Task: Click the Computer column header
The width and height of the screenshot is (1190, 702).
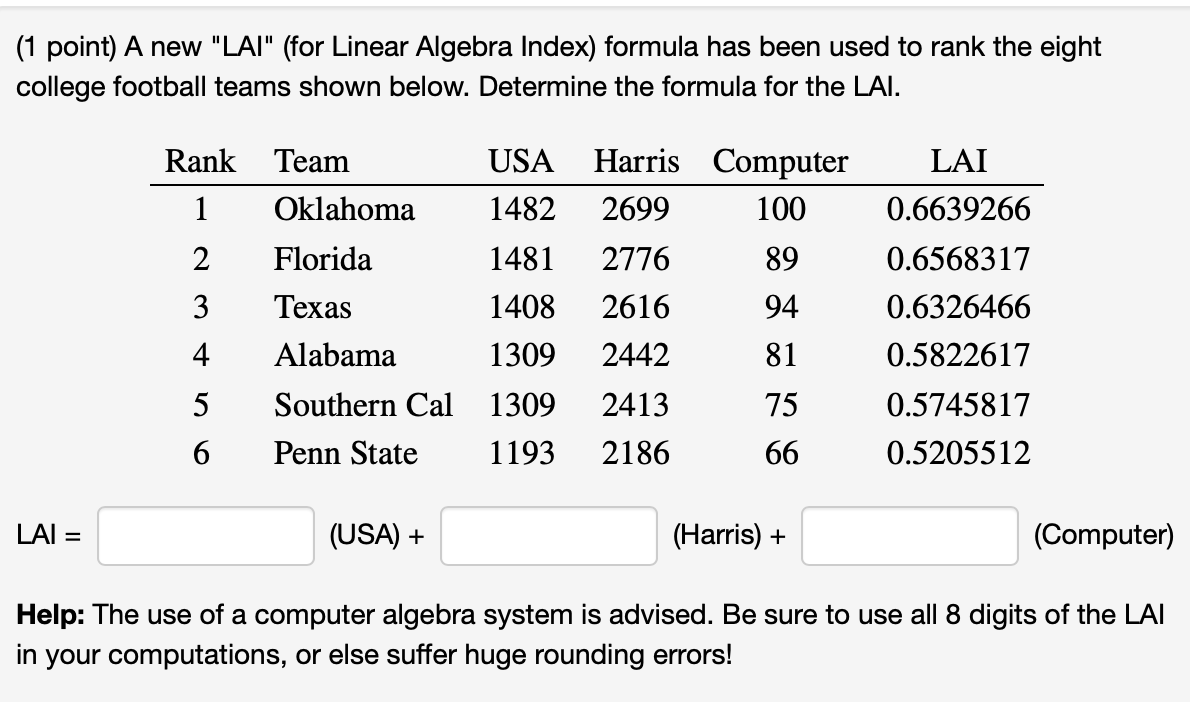Action: pos(780,161)
